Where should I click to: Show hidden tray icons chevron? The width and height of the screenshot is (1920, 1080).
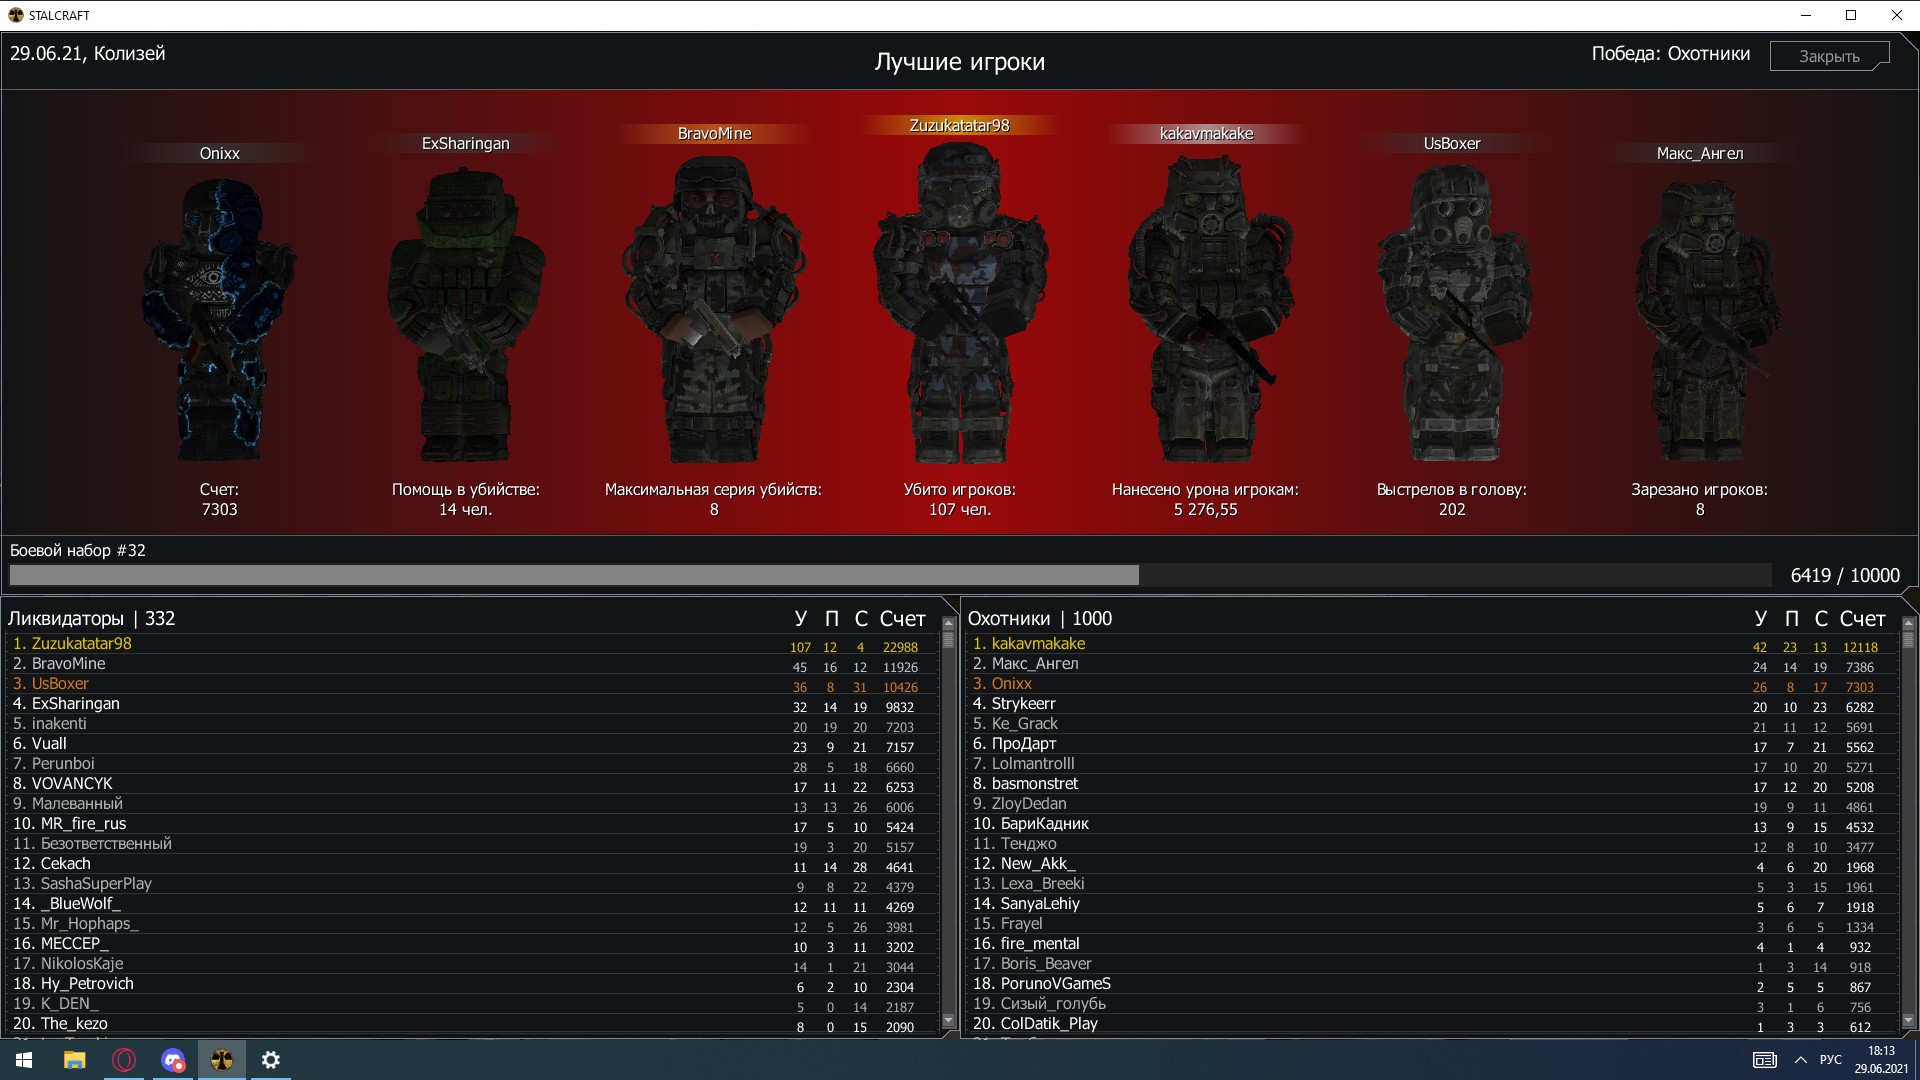tap(1801, 1060)
